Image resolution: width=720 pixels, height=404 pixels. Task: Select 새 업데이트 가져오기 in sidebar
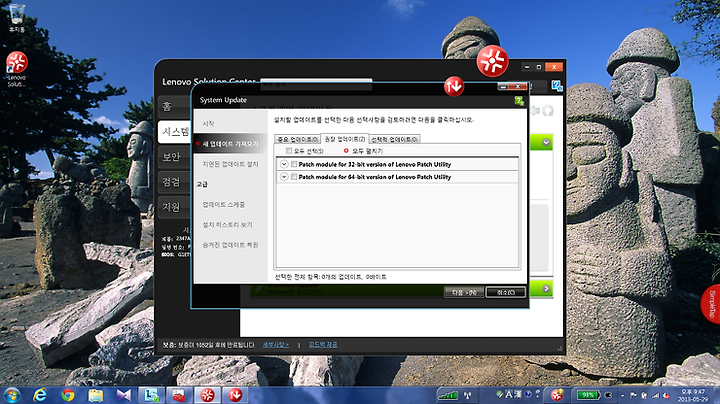tap(231, 144)
